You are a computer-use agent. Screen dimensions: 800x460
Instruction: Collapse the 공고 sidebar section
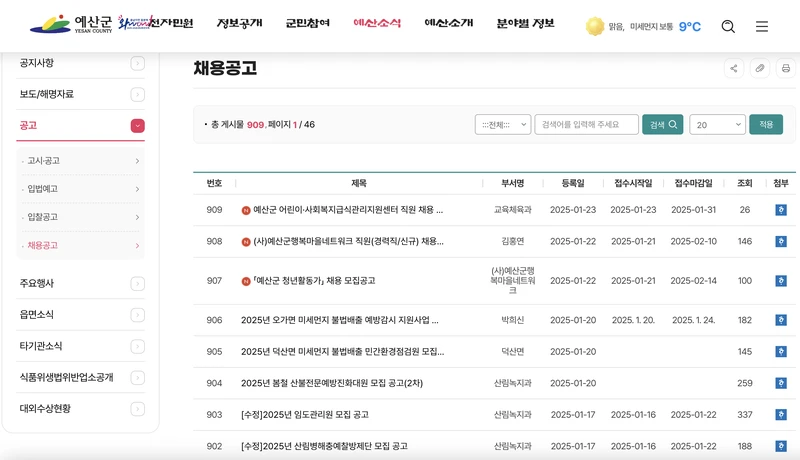138,125
